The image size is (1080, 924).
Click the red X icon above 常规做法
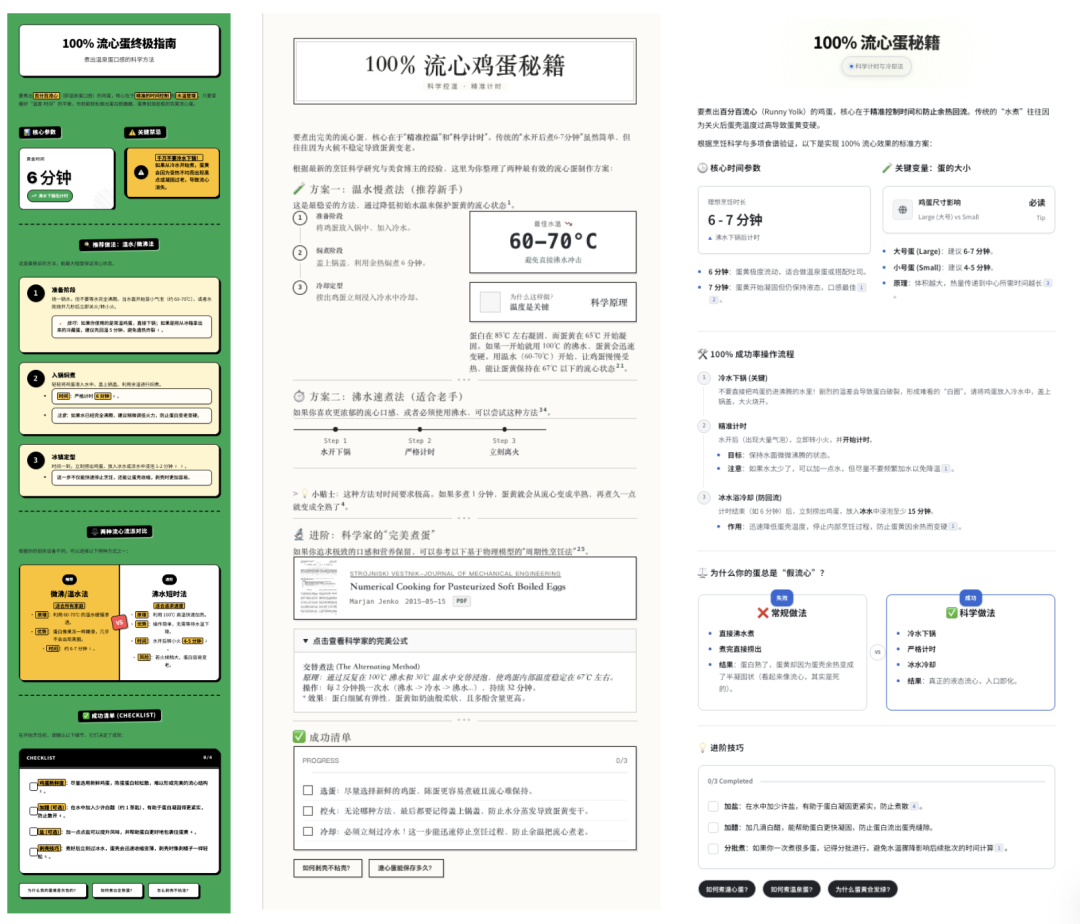(763, 613)
